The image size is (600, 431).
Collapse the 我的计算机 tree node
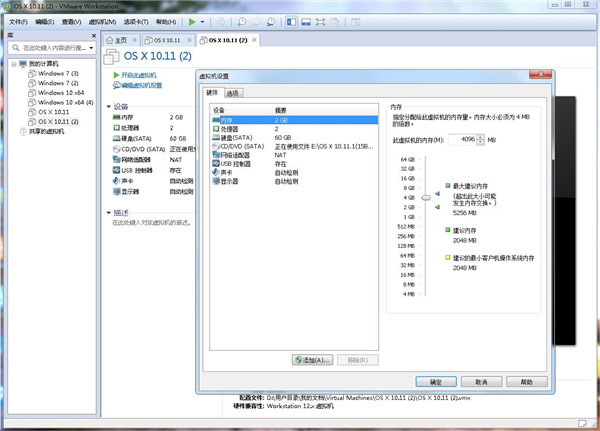tap(14, 64)
